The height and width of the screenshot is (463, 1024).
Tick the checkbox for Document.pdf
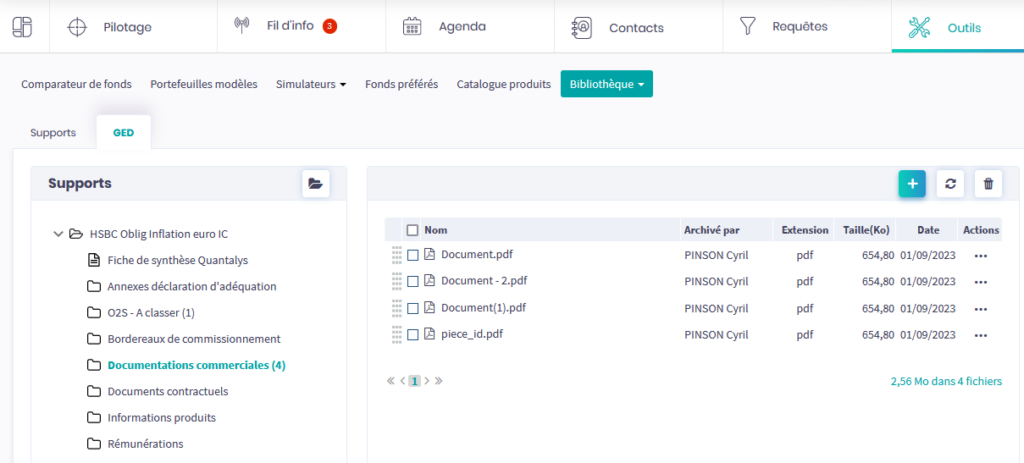point(413,256)
